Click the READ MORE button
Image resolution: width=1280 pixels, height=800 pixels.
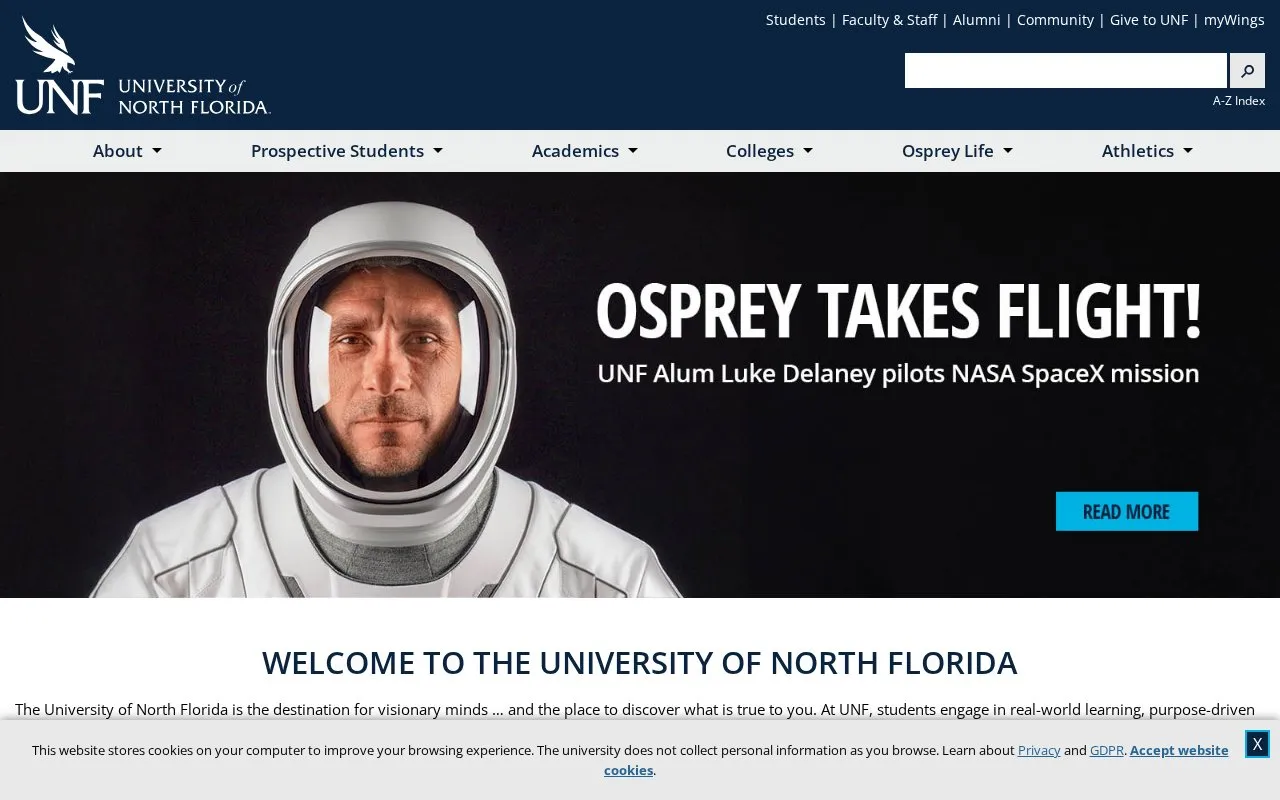click(1127, 511)
